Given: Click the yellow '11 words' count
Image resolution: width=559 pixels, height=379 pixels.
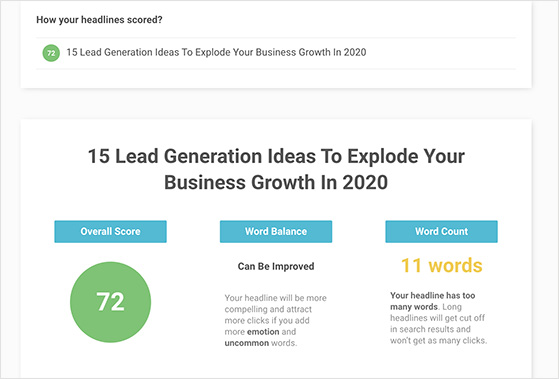Looking at the screenshot, I should tap(441, 265).
